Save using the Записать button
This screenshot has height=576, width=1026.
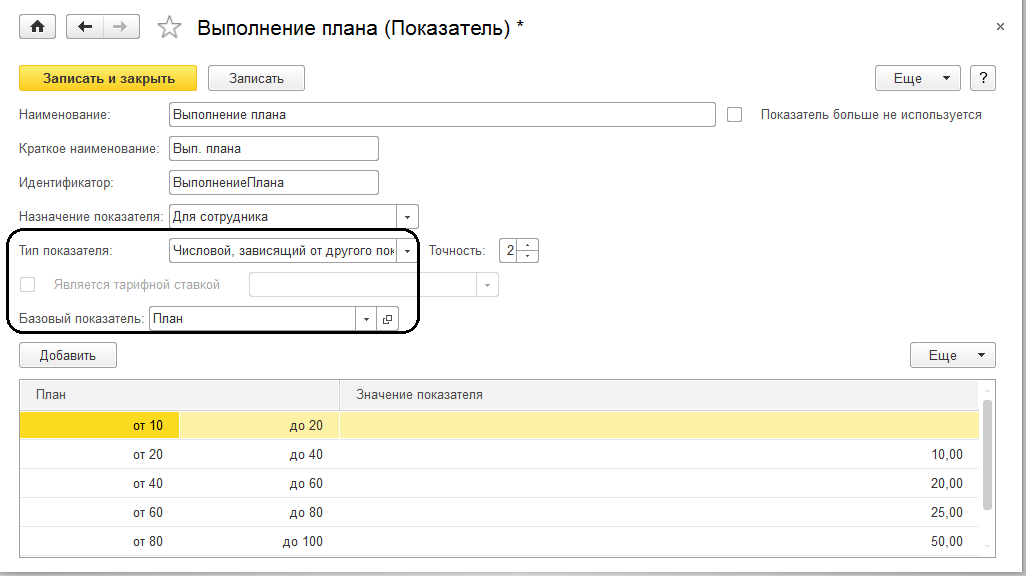256,78
